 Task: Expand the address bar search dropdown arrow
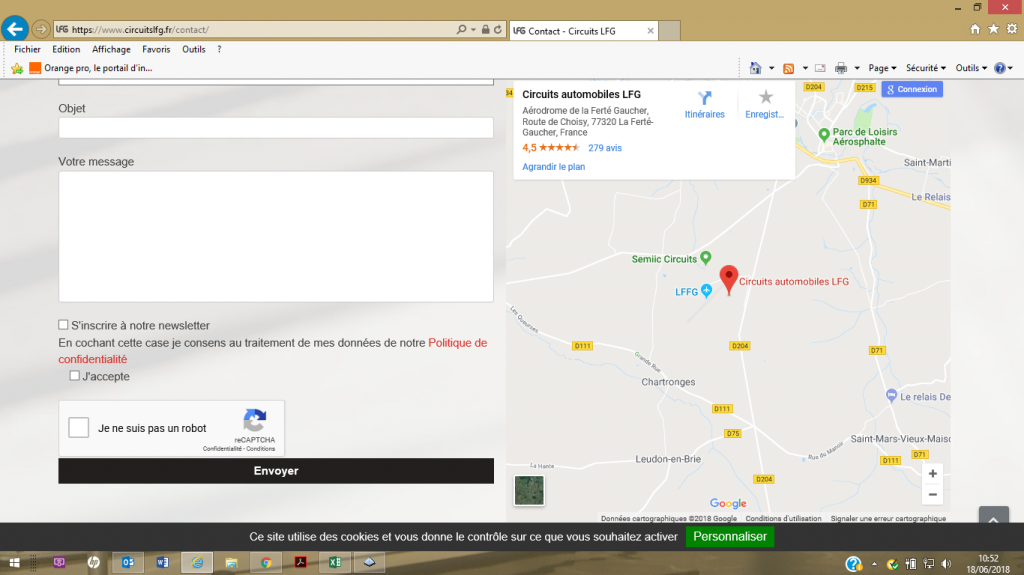(473, 29)
